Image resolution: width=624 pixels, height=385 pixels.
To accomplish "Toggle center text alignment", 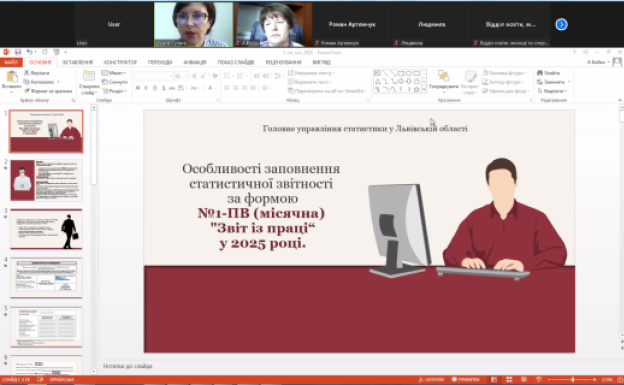I will (x=236, y=88).
